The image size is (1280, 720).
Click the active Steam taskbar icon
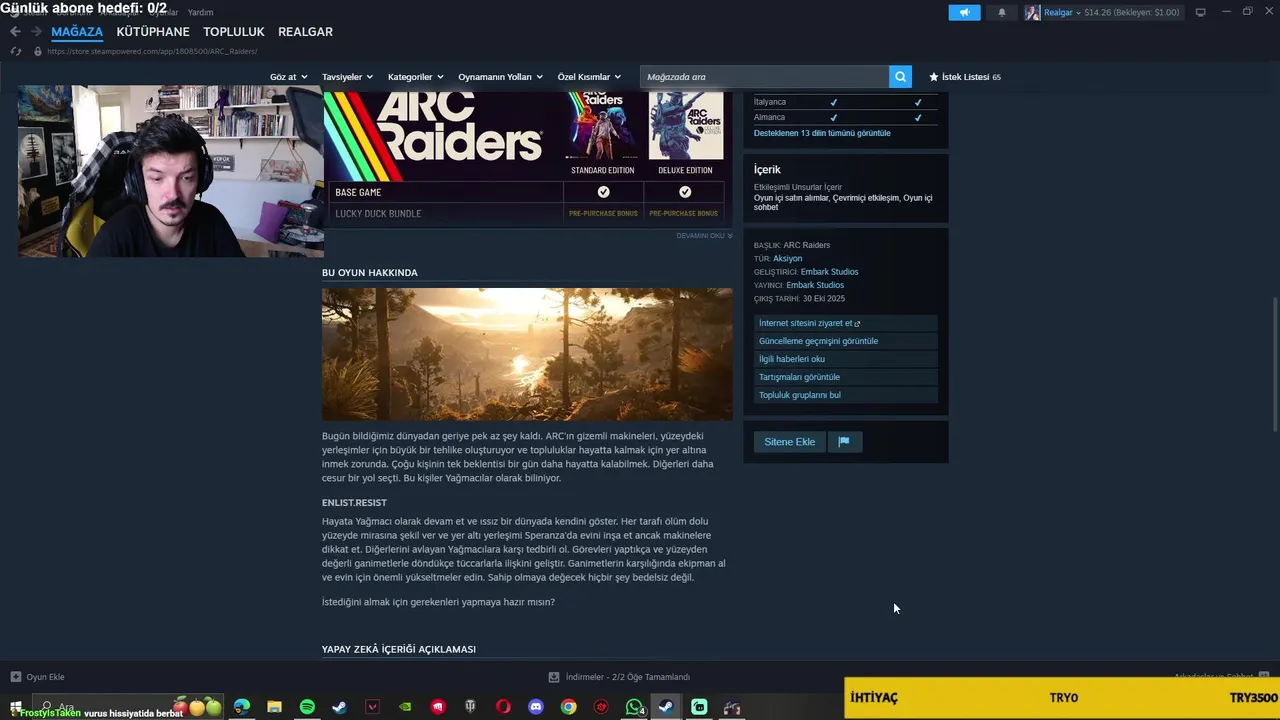click(666, 707)
